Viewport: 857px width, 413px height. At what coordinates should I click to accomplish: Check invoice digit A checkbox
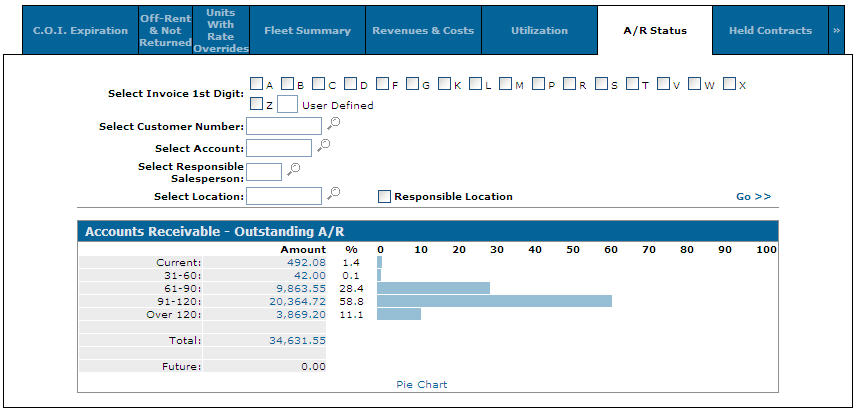pyautogui.click(x=257, y=84)
